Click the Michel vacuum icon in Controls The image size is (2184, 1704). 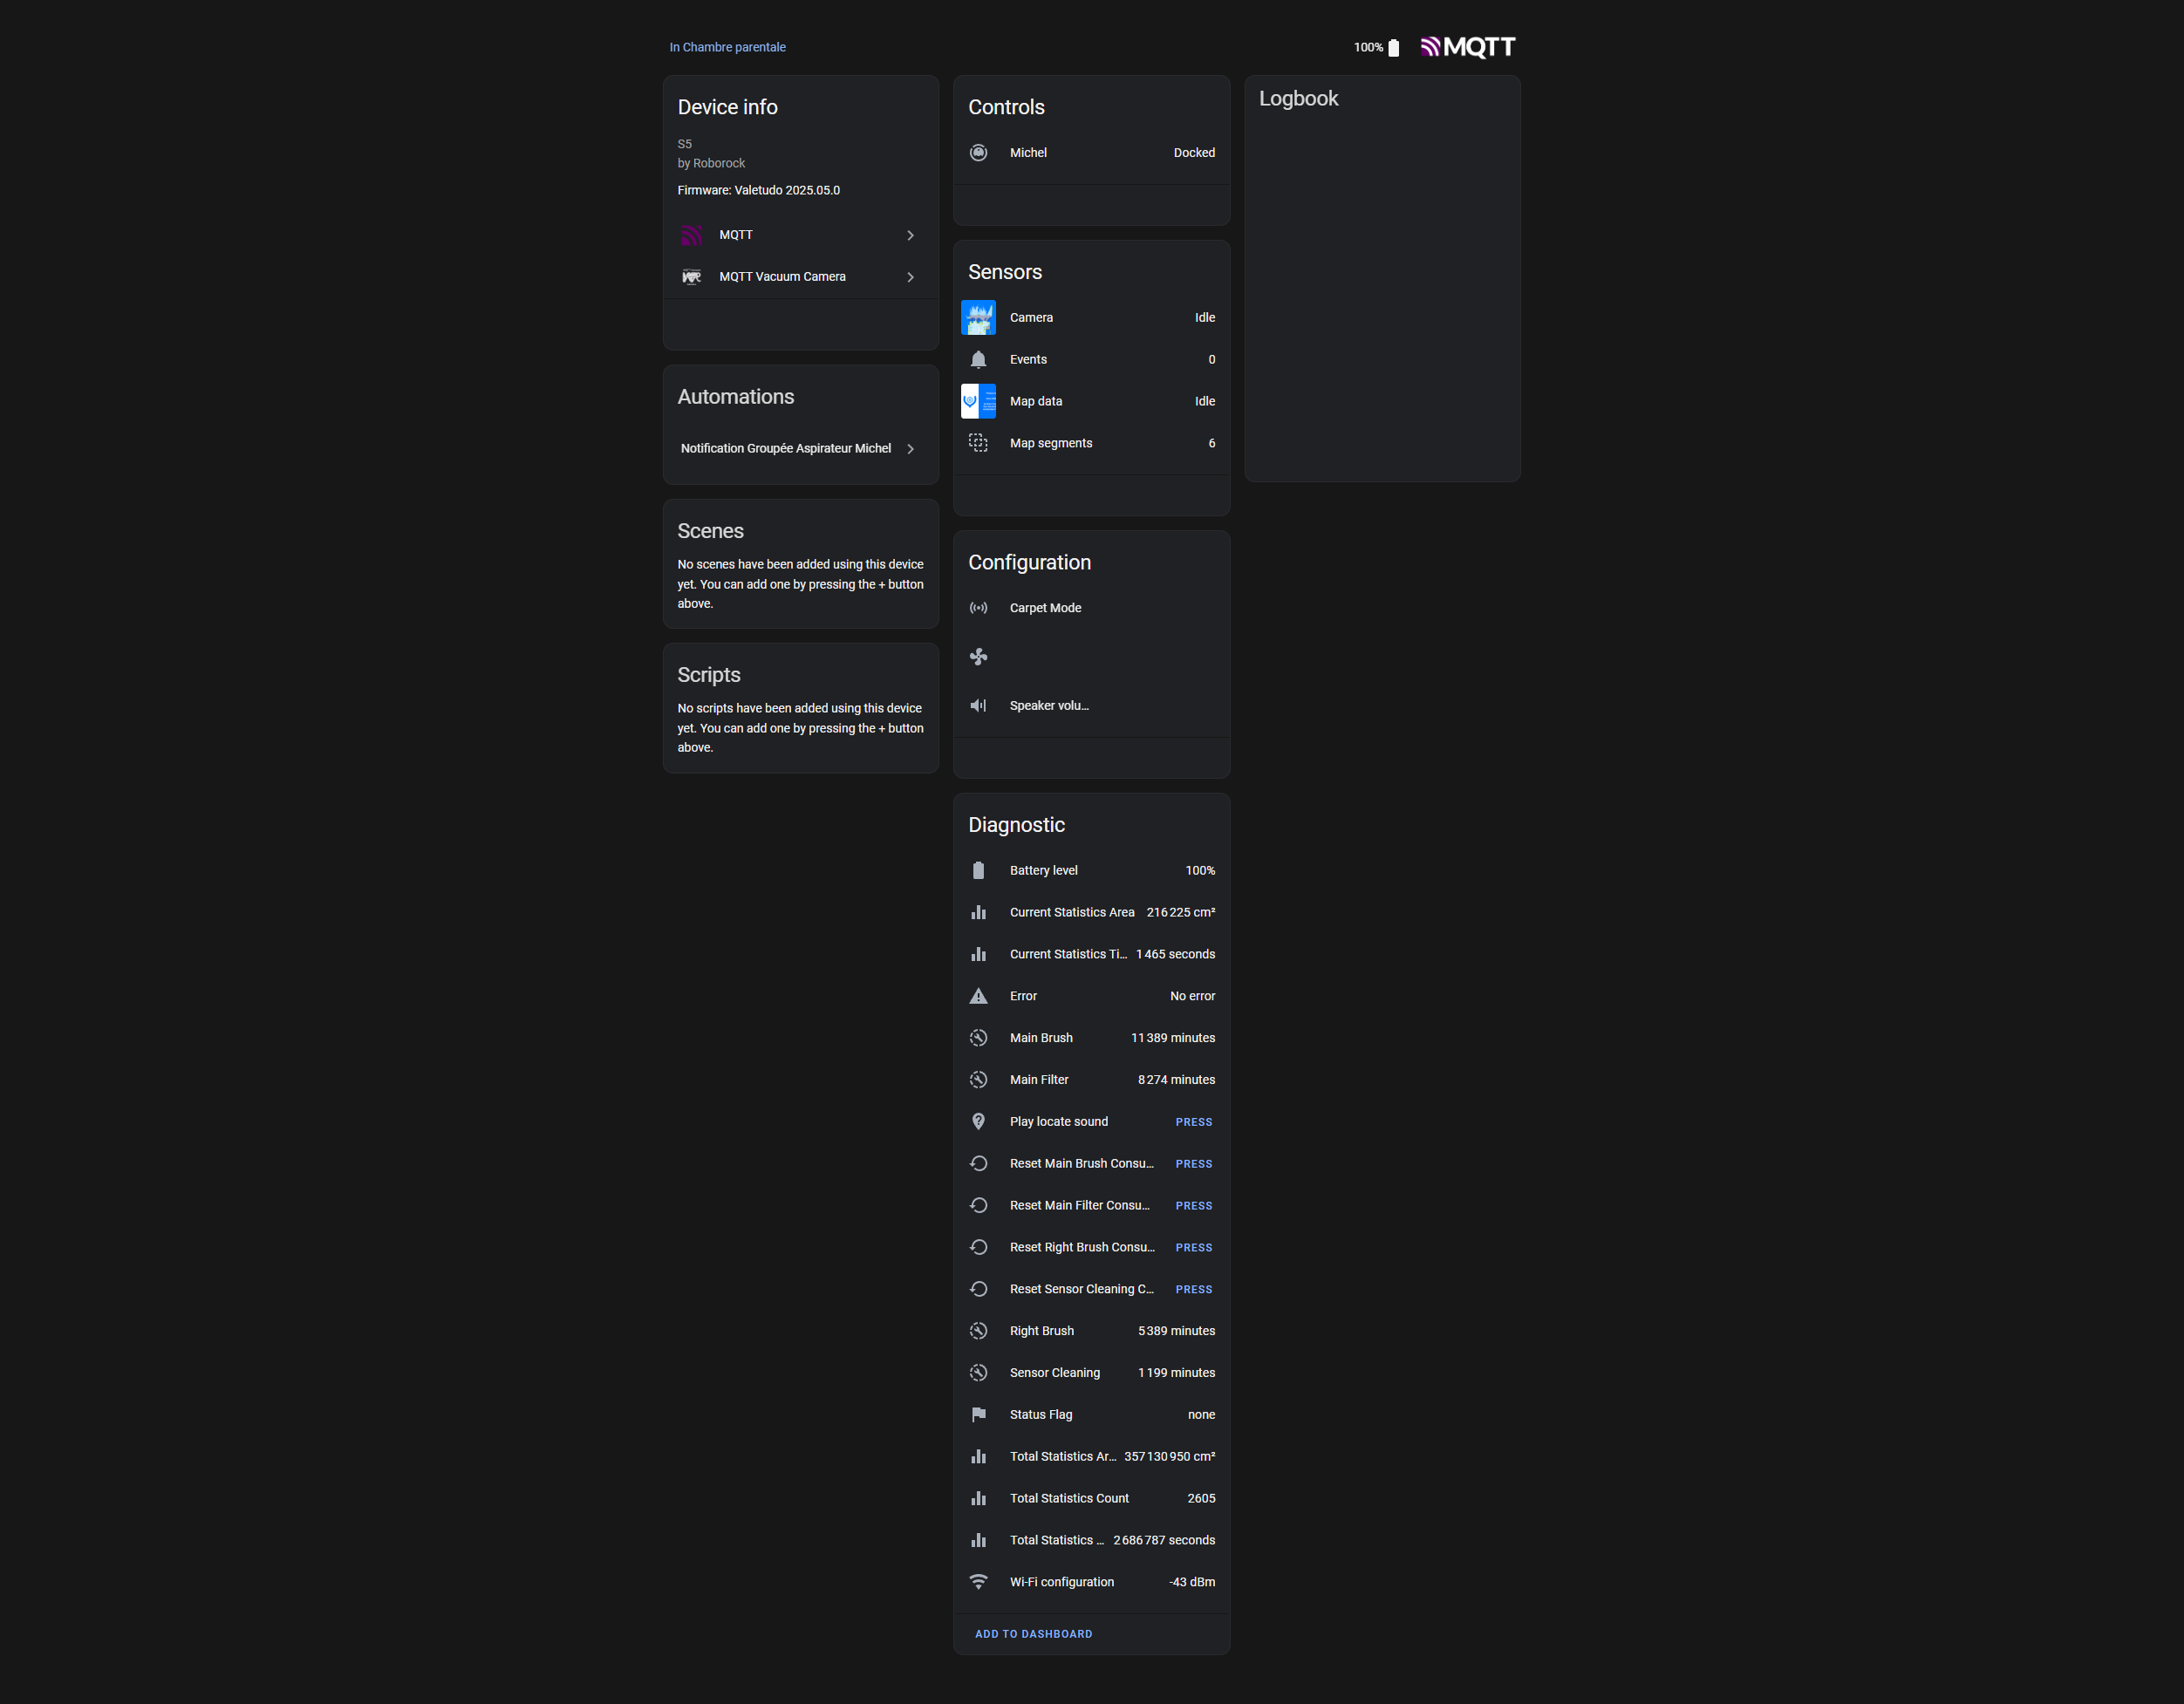click(x=978, y=153)
